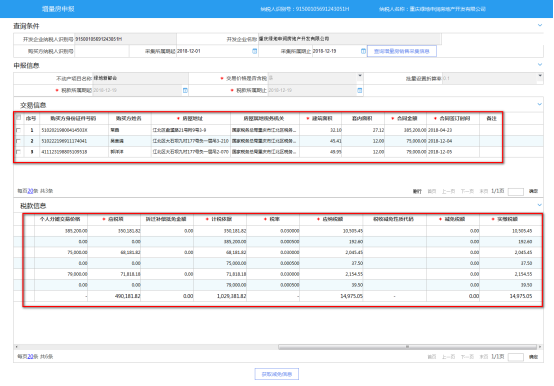Collapse the 交易信息 section chevron
The height and width of the screenshot is (386, 554).
(540, 104)
